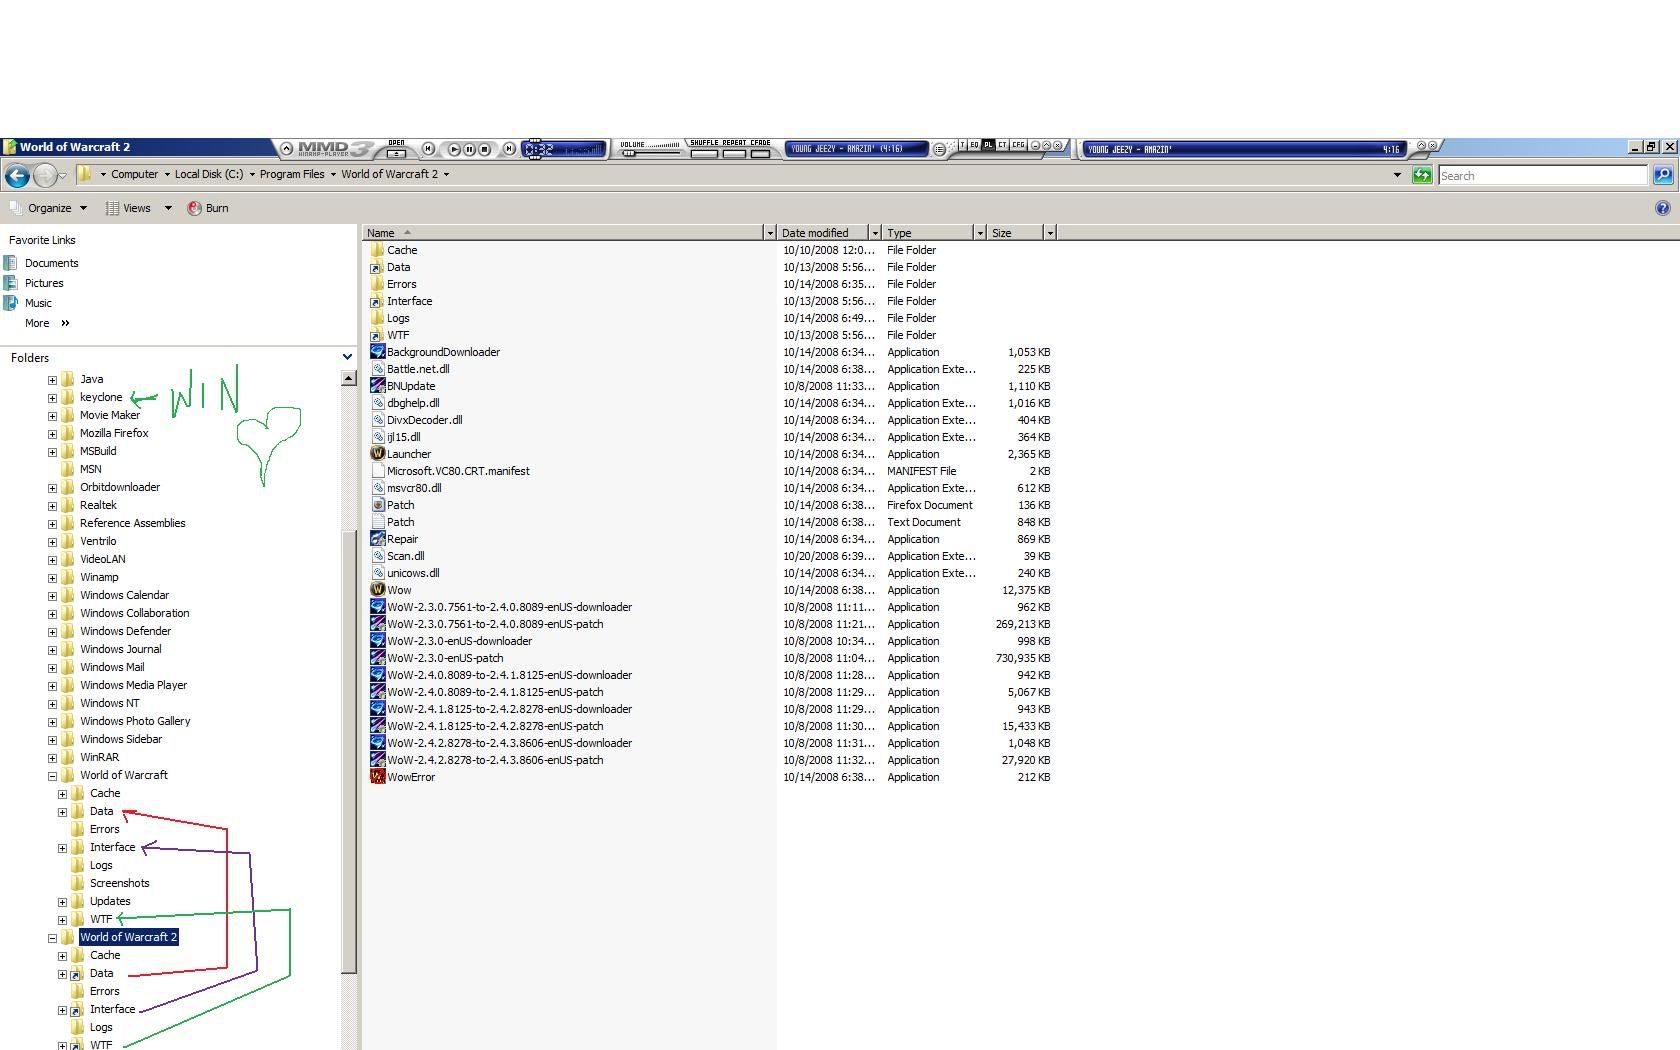This screenshot has width=1680, height=1050.
Task: Open the Size column filter dropdown
Action: [x=1050, y=232]
